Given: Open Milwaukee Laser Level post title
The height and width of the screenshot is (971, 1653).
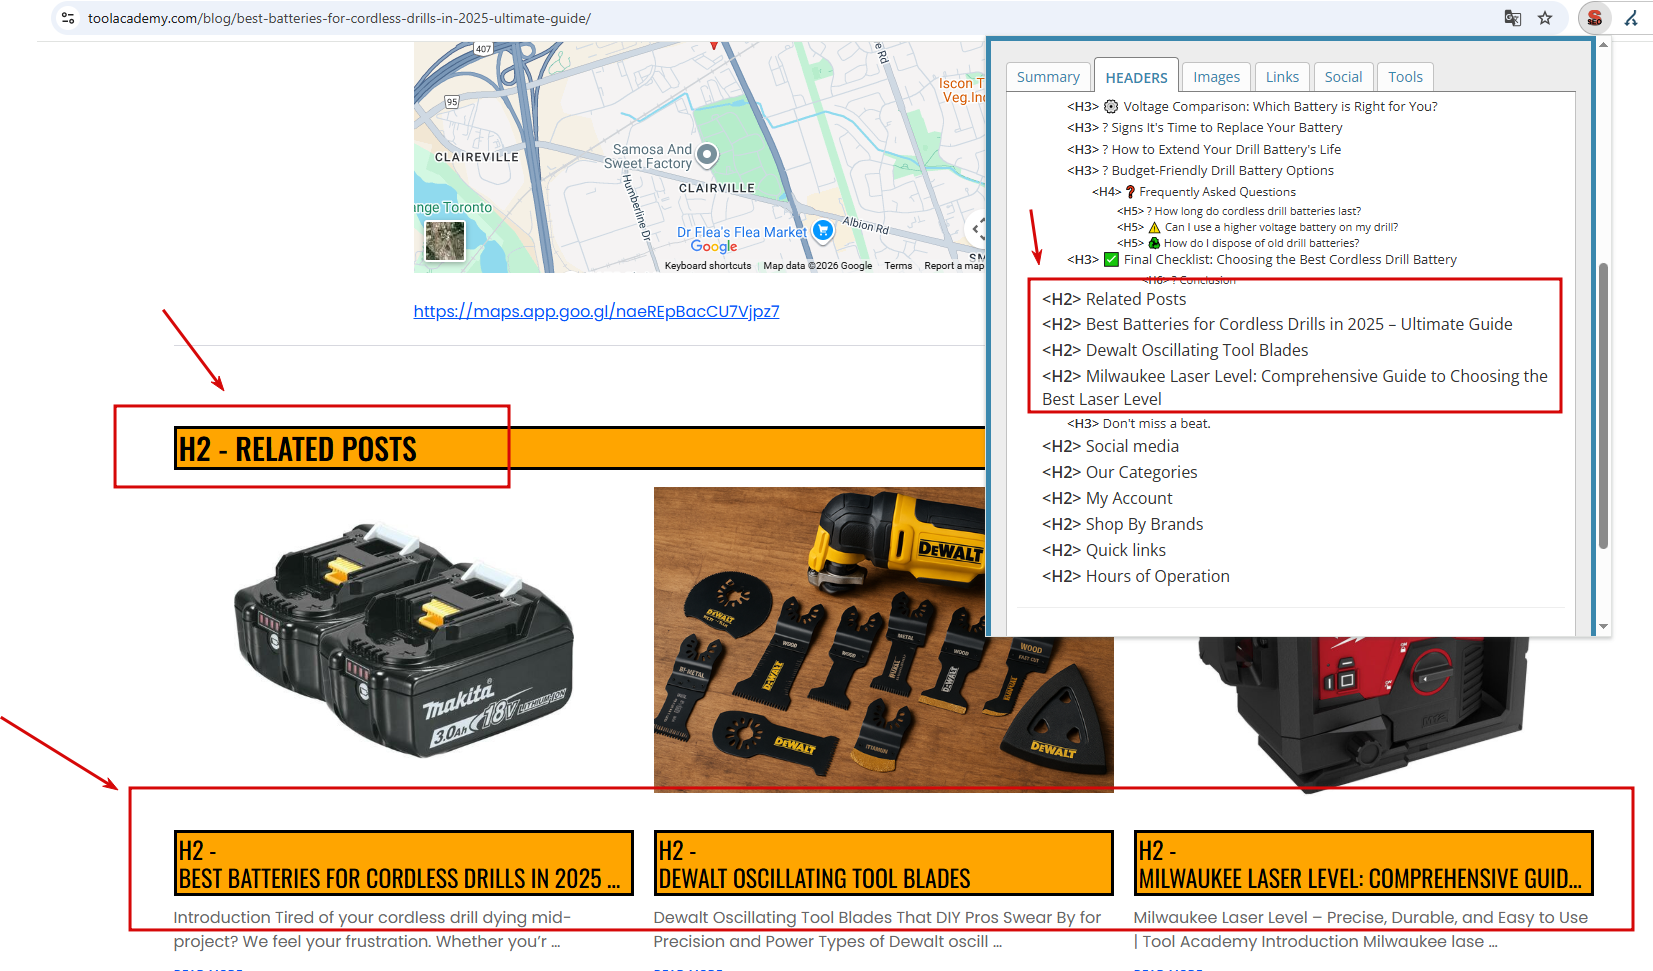Looking at the screenshot, I should coord(1363,863).
